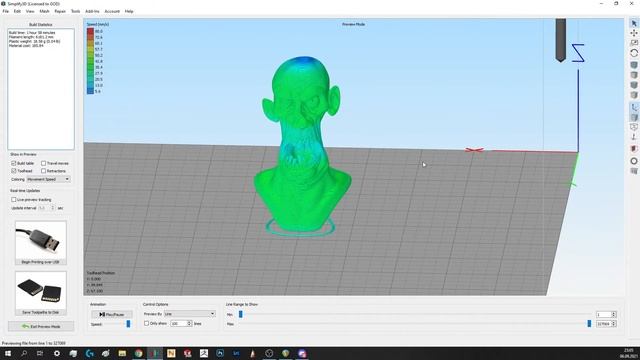Select the Rotate Models tool

pos(634,53)
